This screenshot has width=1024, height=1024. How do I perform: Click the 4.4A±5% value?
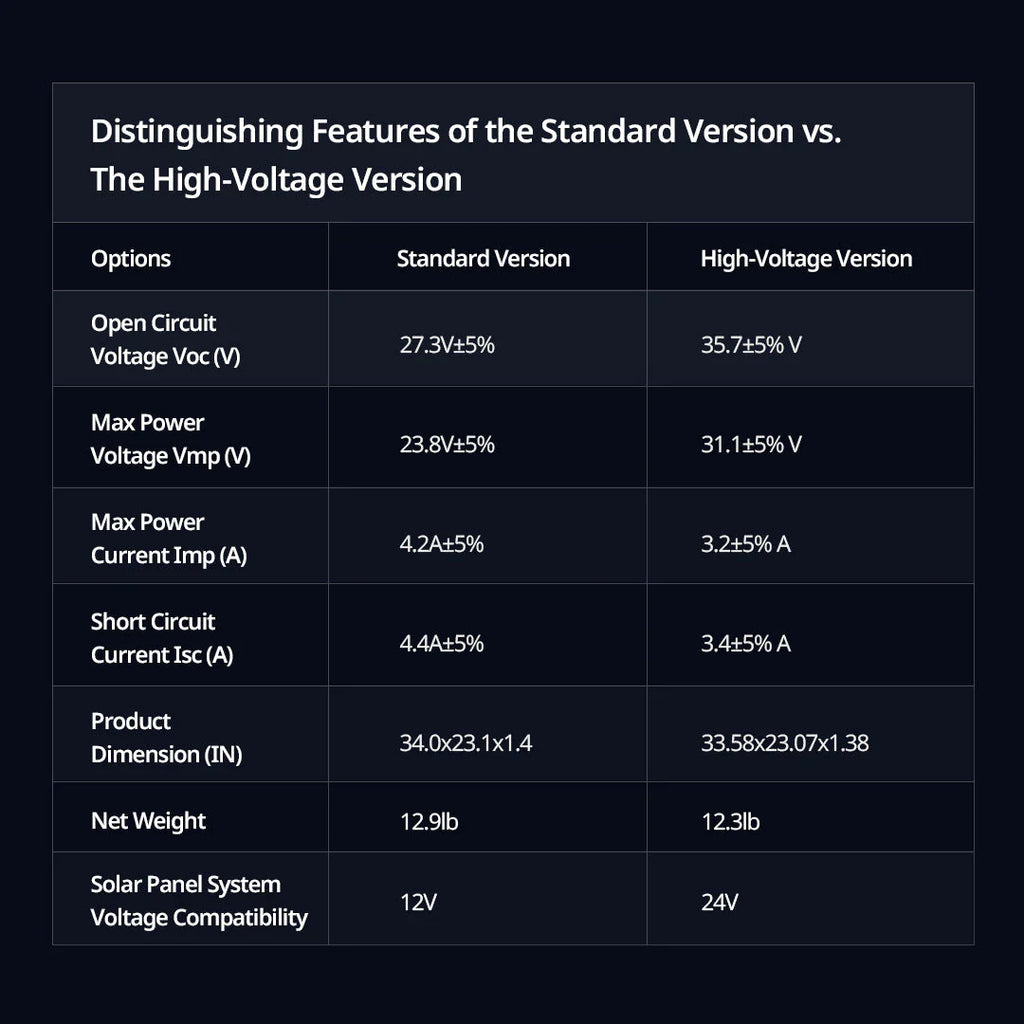(442, 643)
